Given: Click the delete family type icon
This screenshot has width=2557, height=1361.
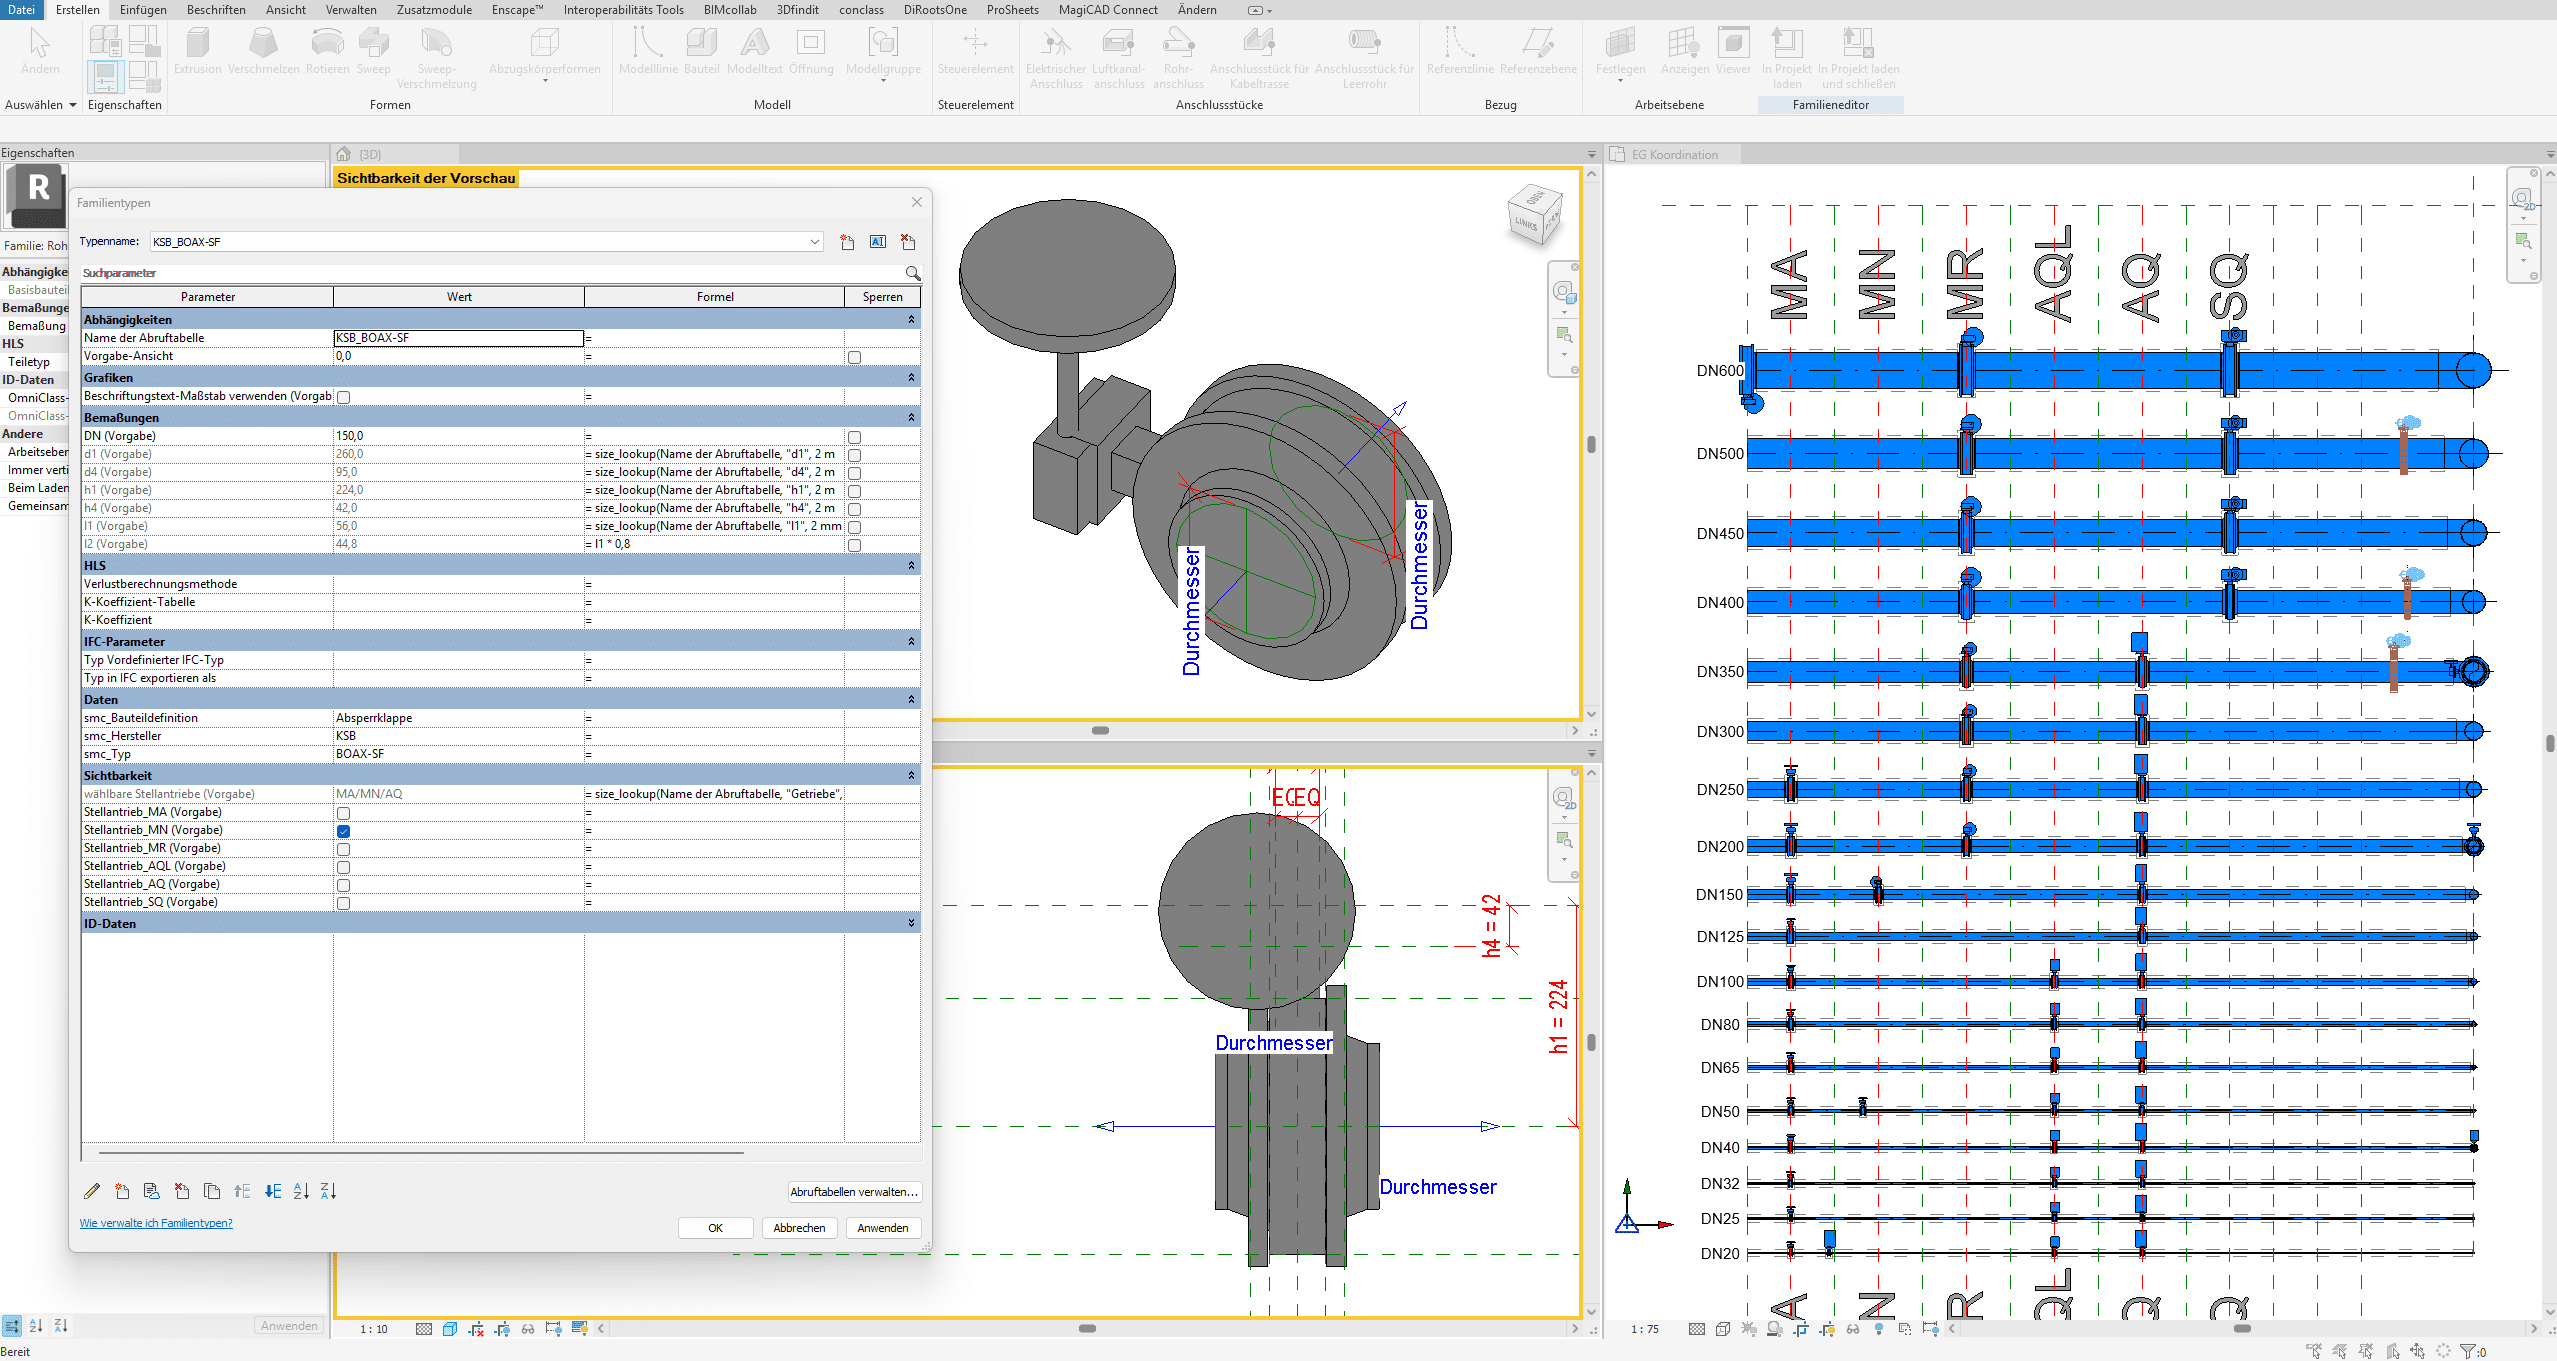Looking at the screenshot, I should tap(908, 242).
